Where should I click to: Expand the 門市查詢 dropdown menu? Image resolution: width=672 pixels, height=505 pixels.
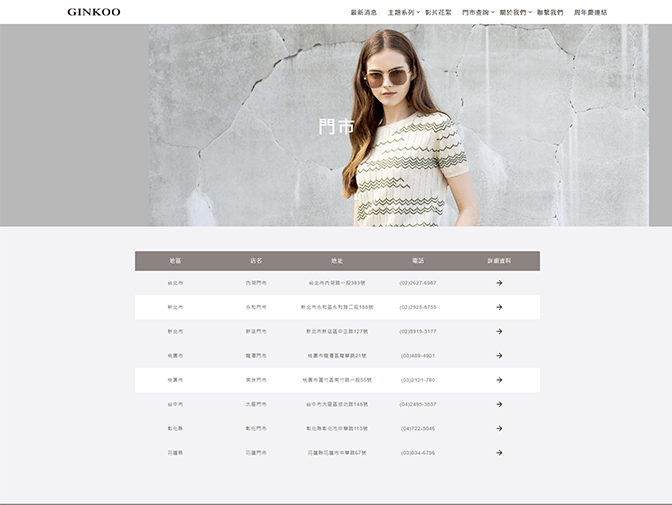[478, 13]
